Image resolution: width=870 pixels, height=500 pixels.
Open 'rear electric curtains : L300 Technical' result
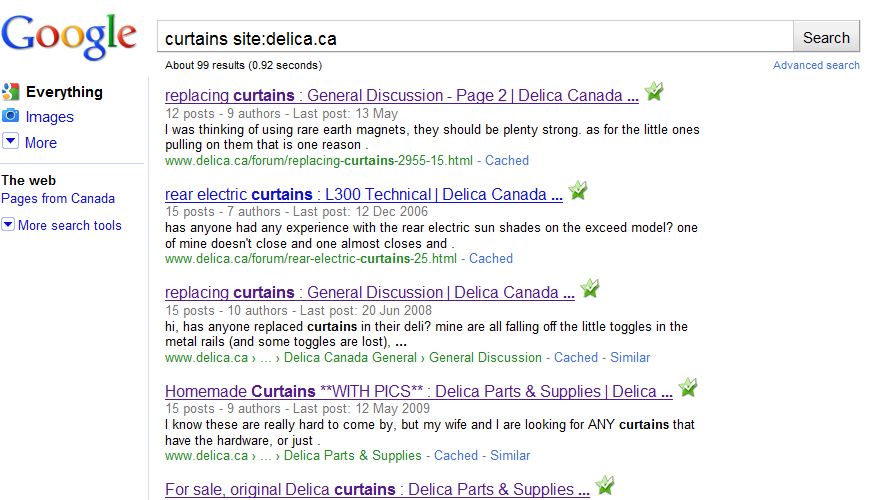pyautogui.click(x=363, y=194)
